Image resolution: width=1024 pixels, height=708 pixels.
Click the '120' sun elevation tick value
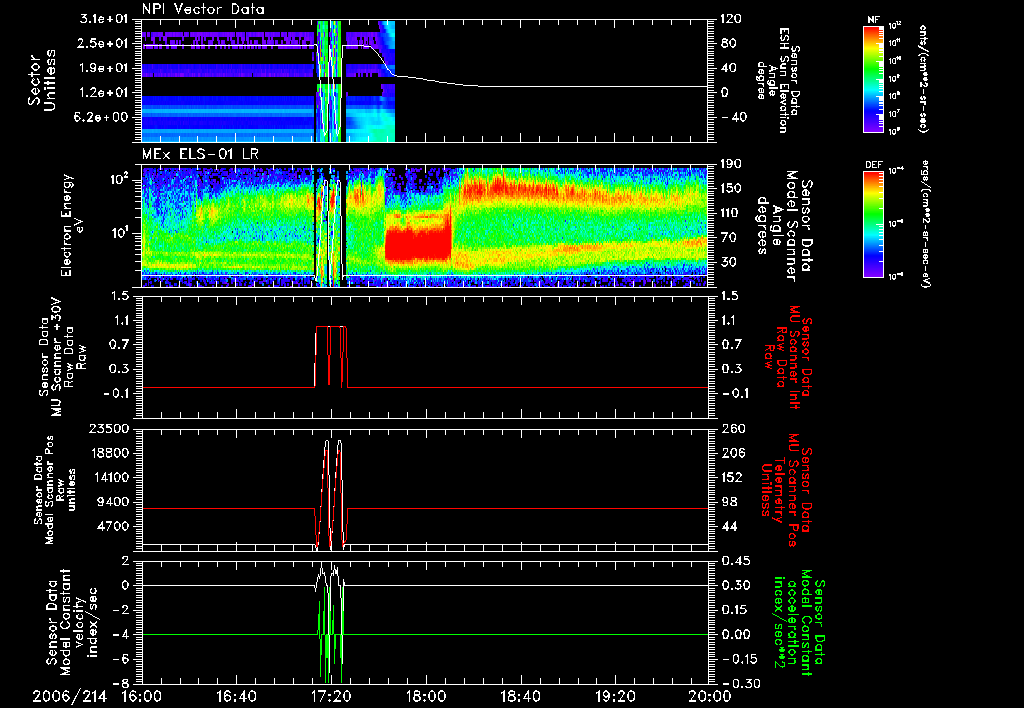731,18
